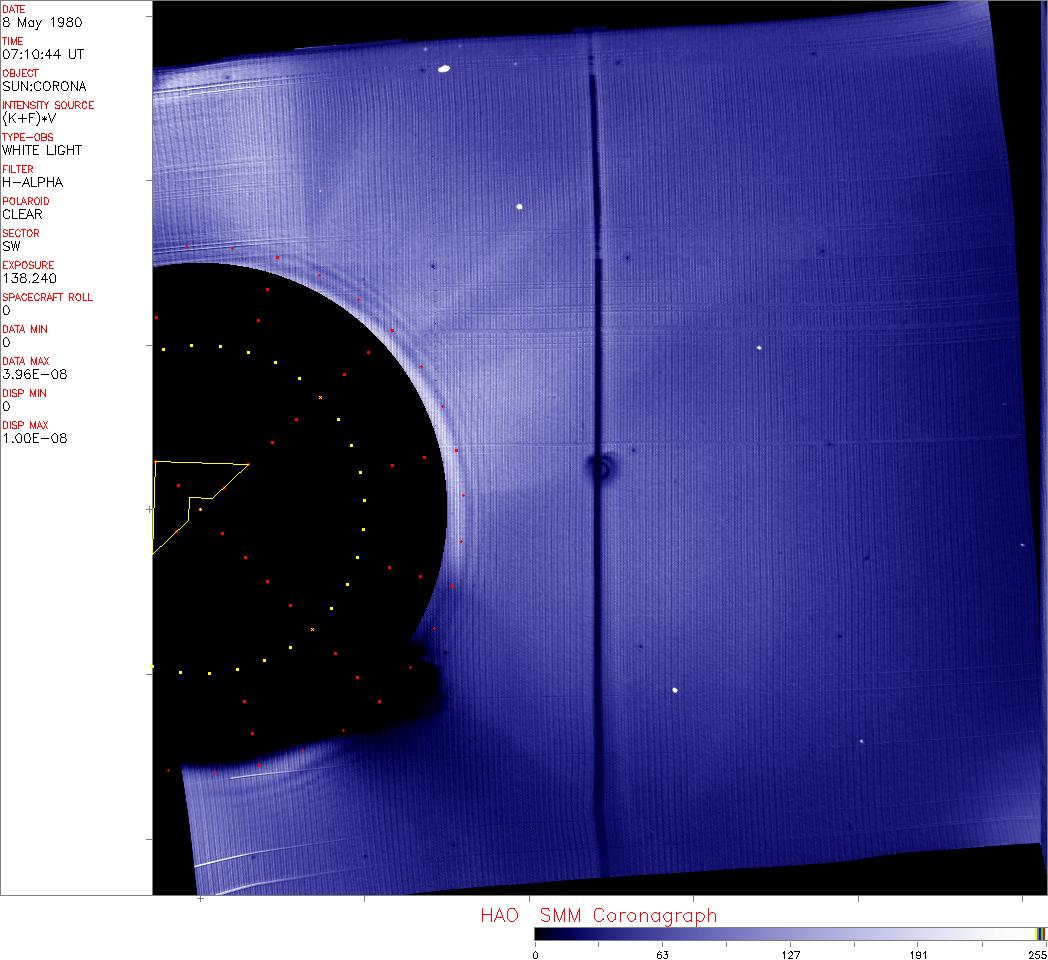Click the circular ring artifact on the dark vertical line
Screen dimensions: 1048x960
[x=601, y=468]
